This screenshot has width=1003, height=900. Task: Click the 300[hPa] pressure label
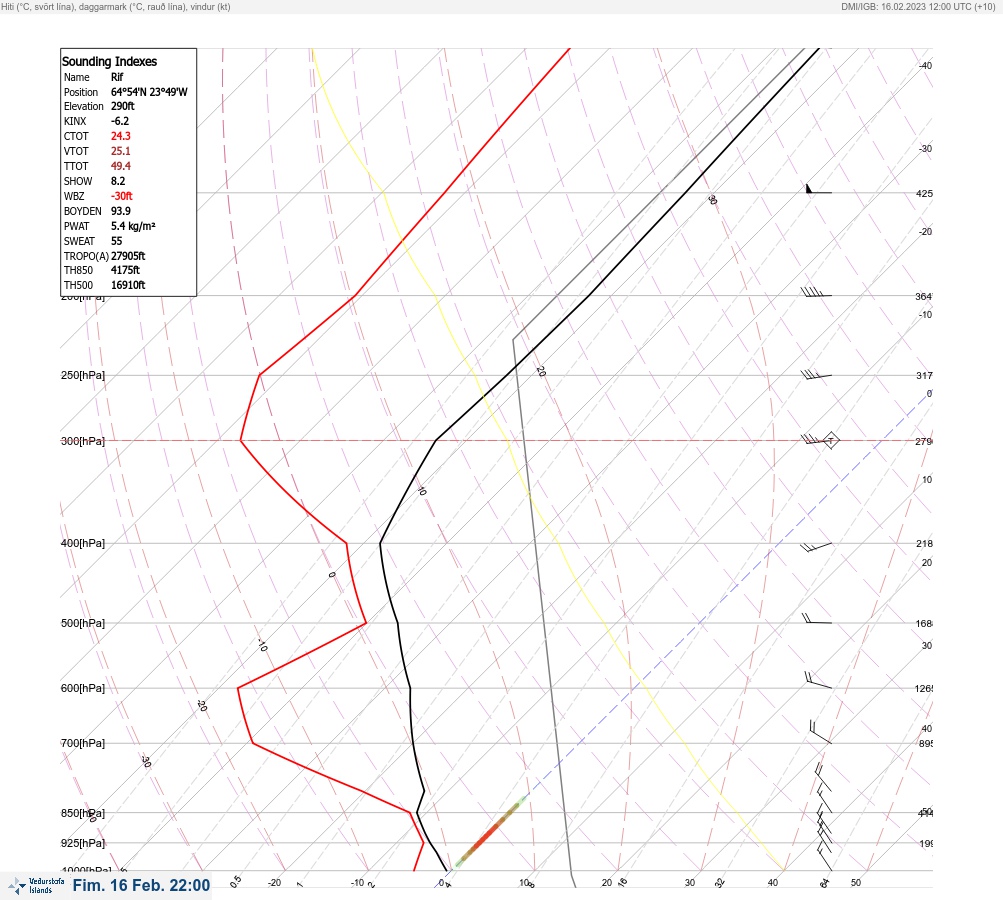point(83,441)
